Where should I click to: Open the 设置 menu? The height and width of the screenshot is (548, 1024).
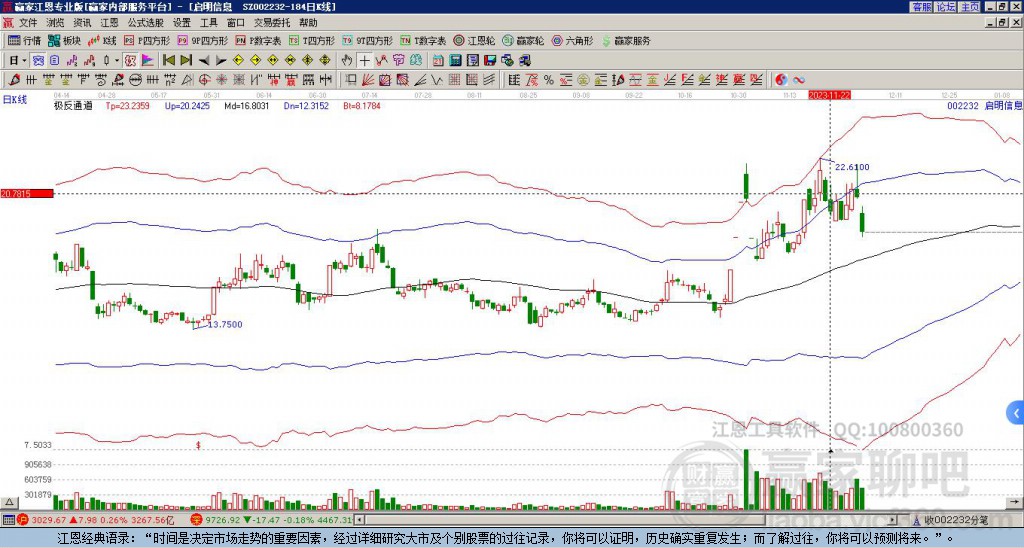(182, 23)
